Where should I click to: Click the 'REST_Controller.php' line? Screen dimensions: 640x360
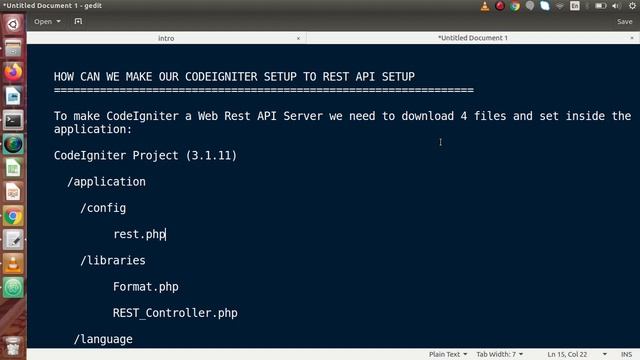pos(175,313)
